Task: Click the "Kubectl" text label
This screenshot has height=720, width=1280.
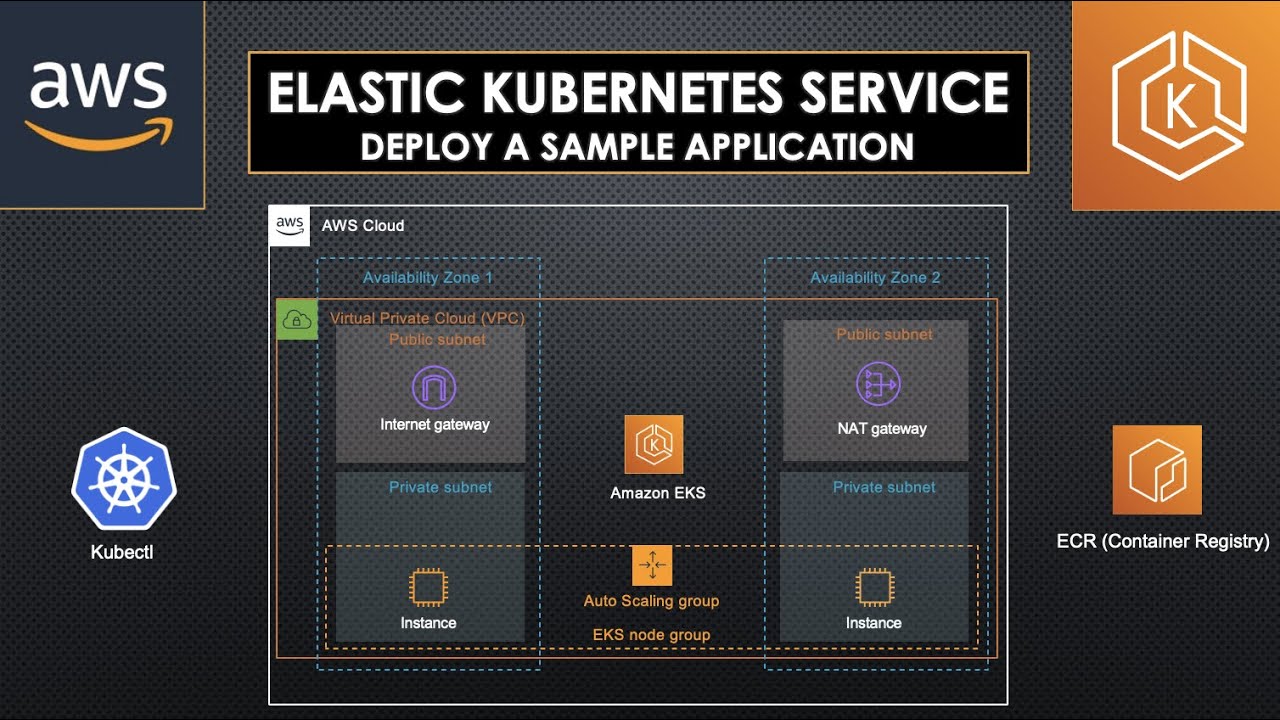Action: pyautogui.click(x=122, y=552)
